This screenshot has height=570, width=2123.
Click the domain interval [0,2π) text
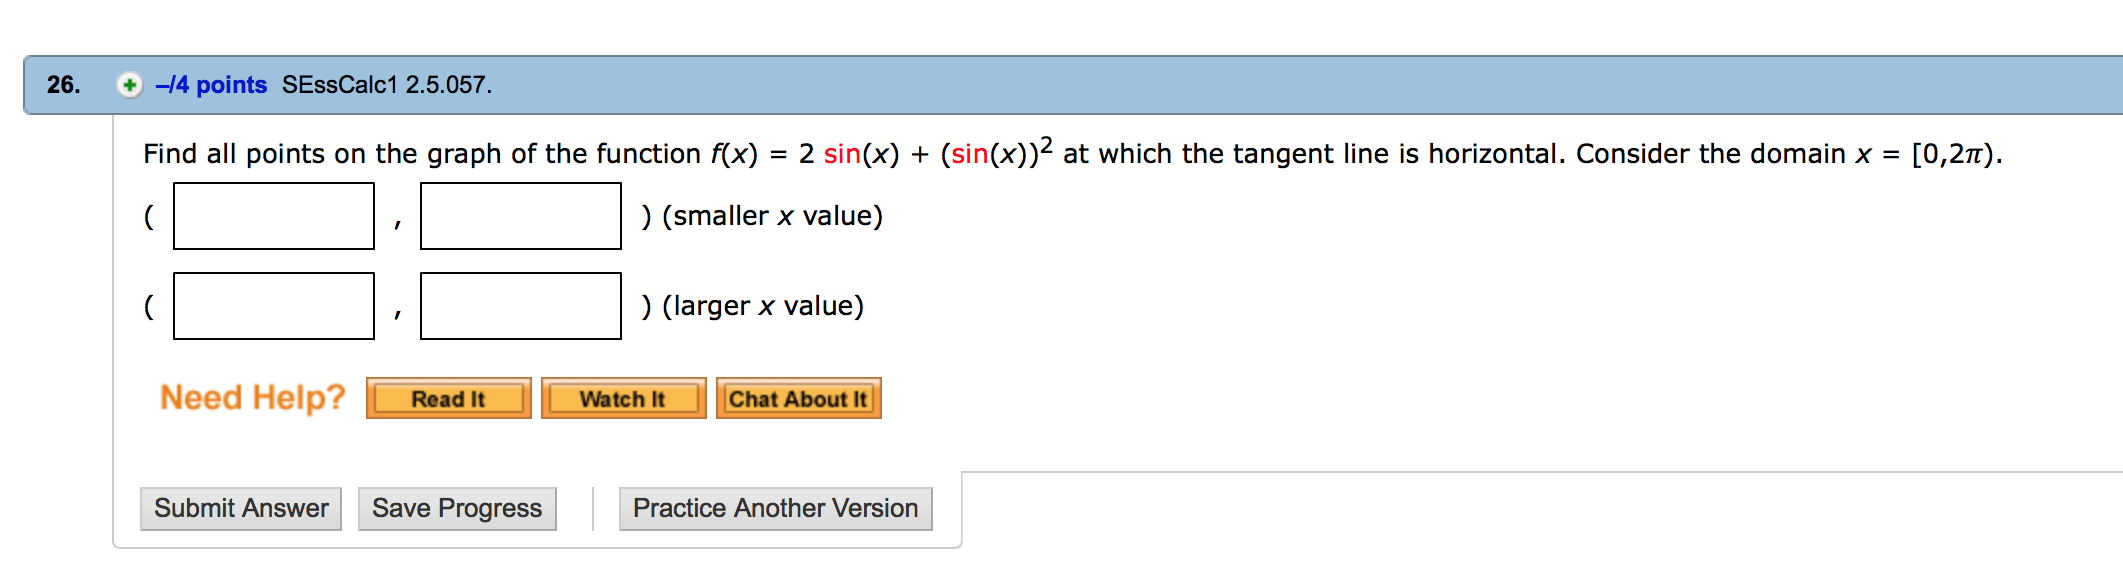point(1955,154)
